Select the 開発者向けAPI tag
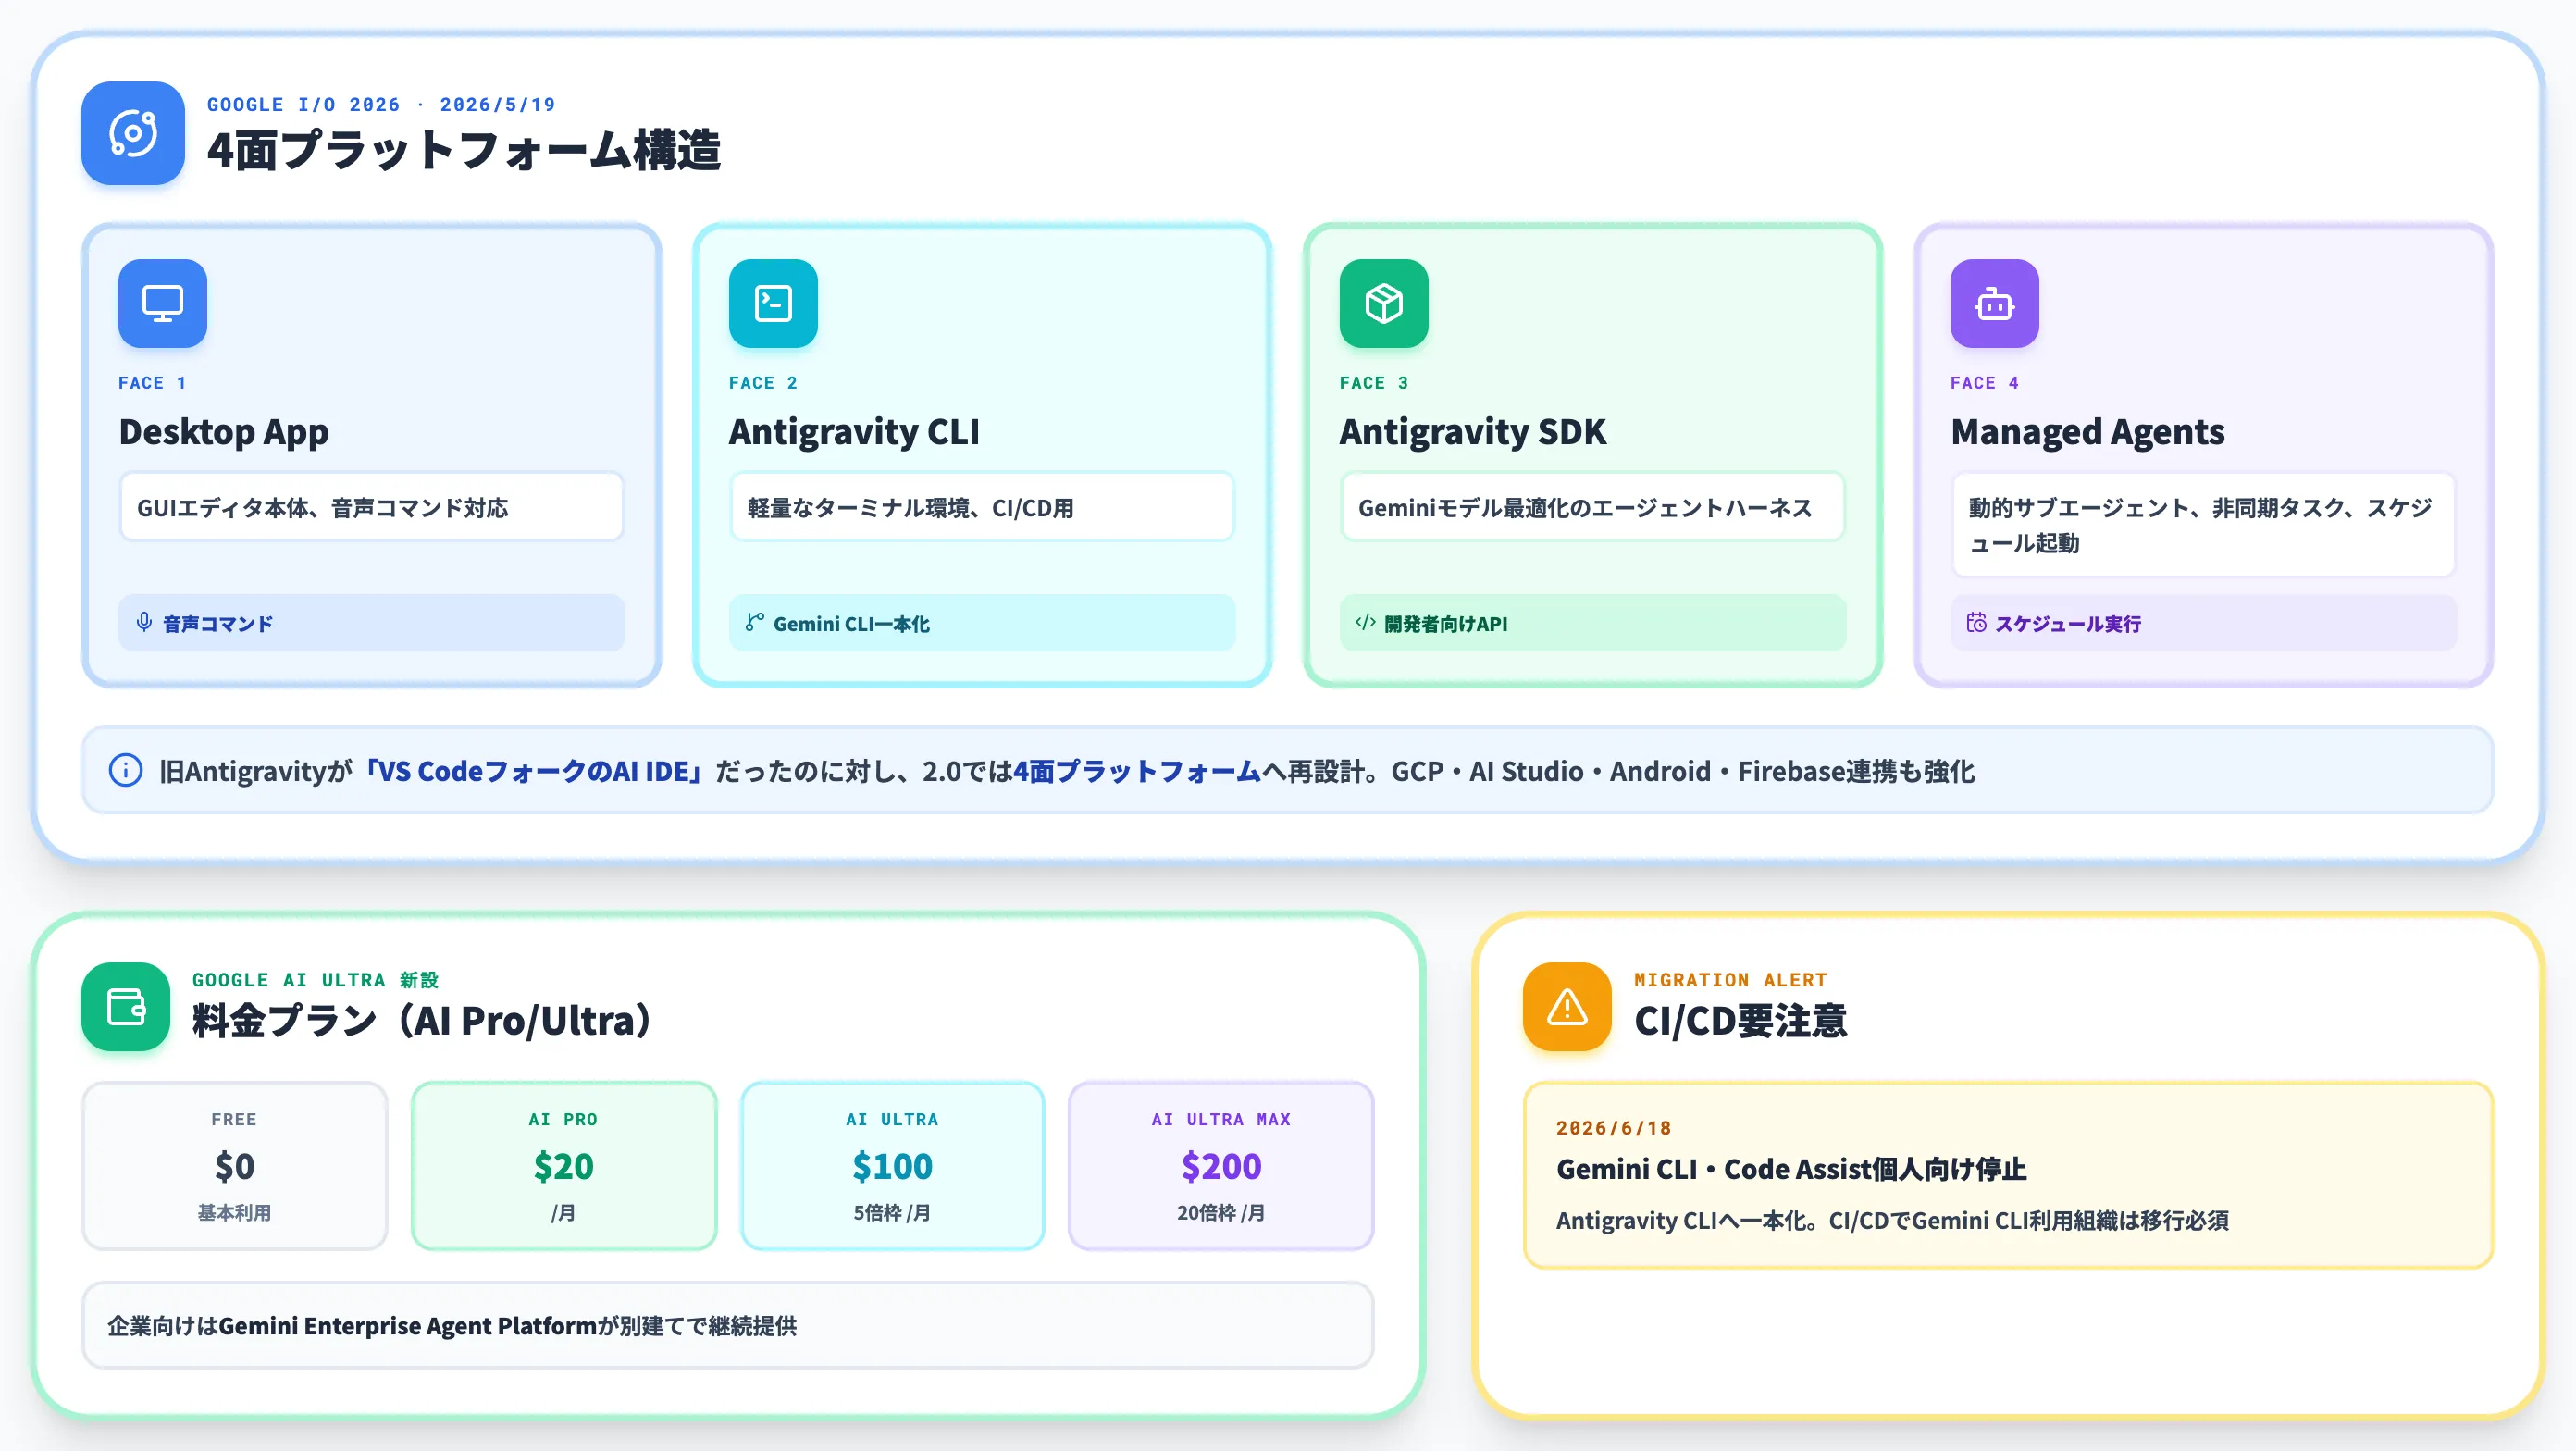The height and width of the screenshot is (1451, 2576). (x=1593, y=623)
